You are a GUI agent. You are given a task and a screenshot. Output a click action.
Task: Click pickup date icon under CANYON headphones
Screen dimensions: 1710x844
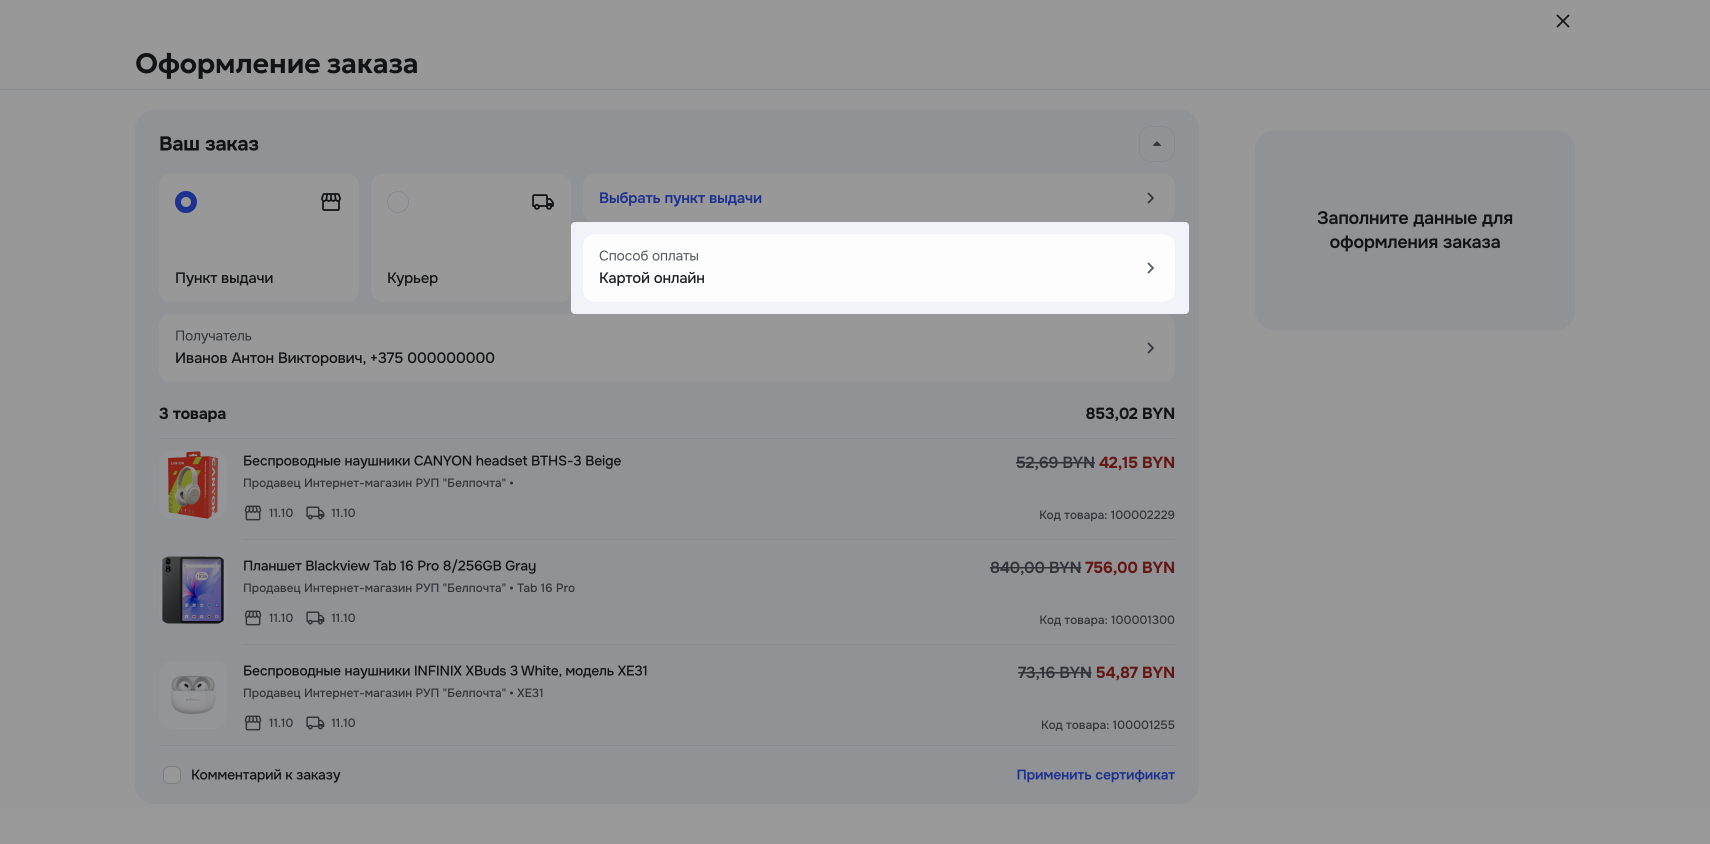pos(253,513)
